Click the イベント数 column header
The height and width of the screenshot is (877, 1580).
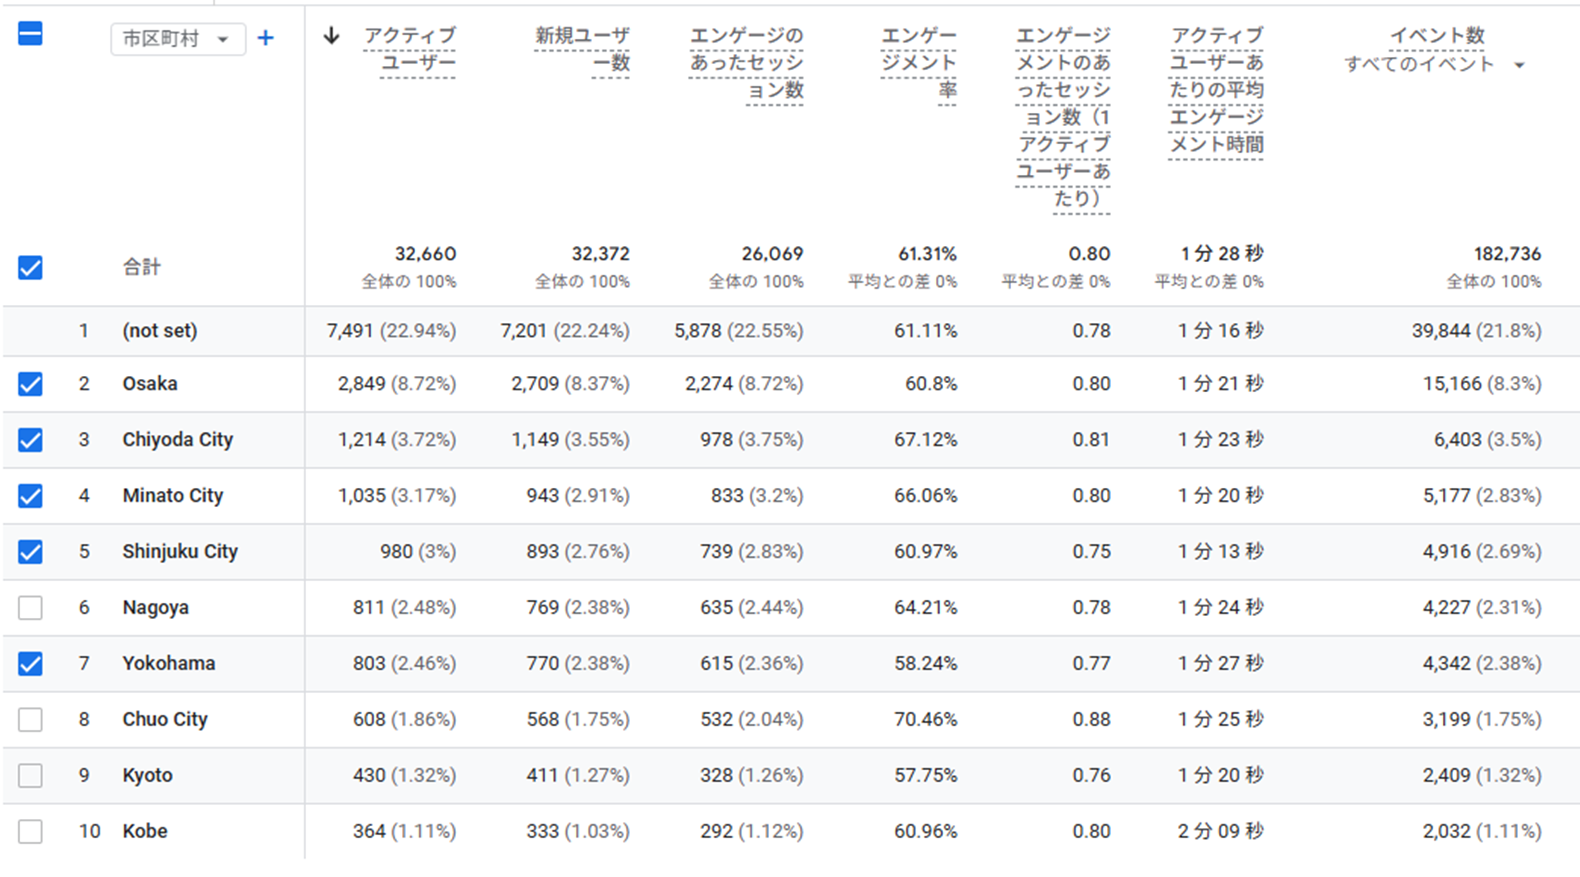point(1437,36)
